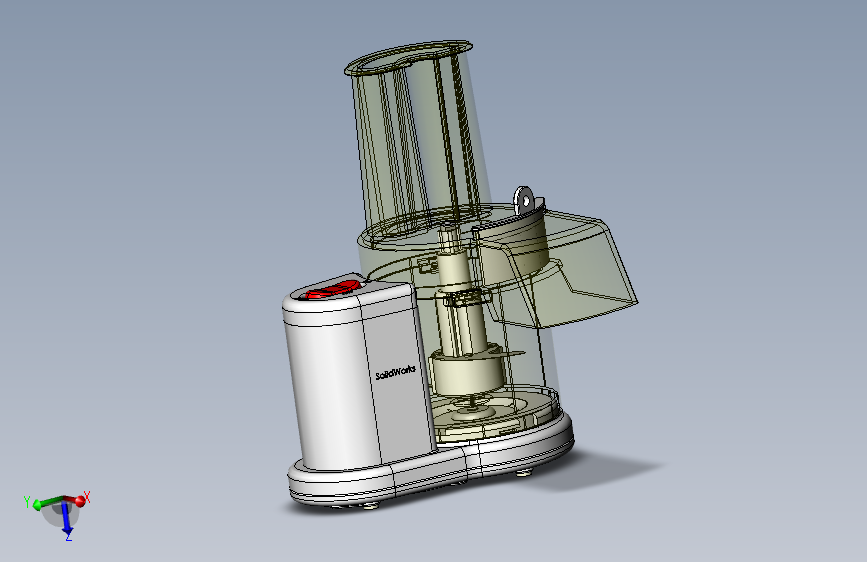Viewport: 867px width, 562px height.
Task: Click the "SolidWorks" text on the housing
Action: tap(395, 373)
